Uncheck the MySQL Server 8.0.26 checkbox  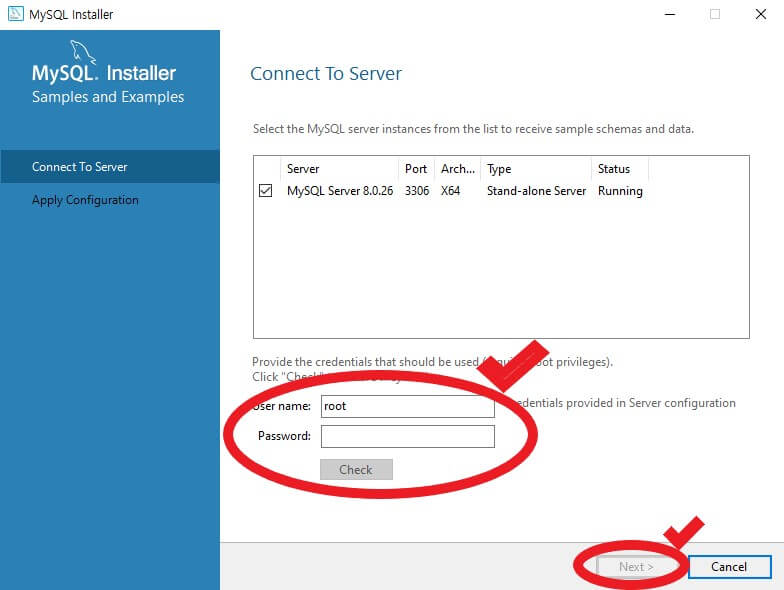pos(266,190)
